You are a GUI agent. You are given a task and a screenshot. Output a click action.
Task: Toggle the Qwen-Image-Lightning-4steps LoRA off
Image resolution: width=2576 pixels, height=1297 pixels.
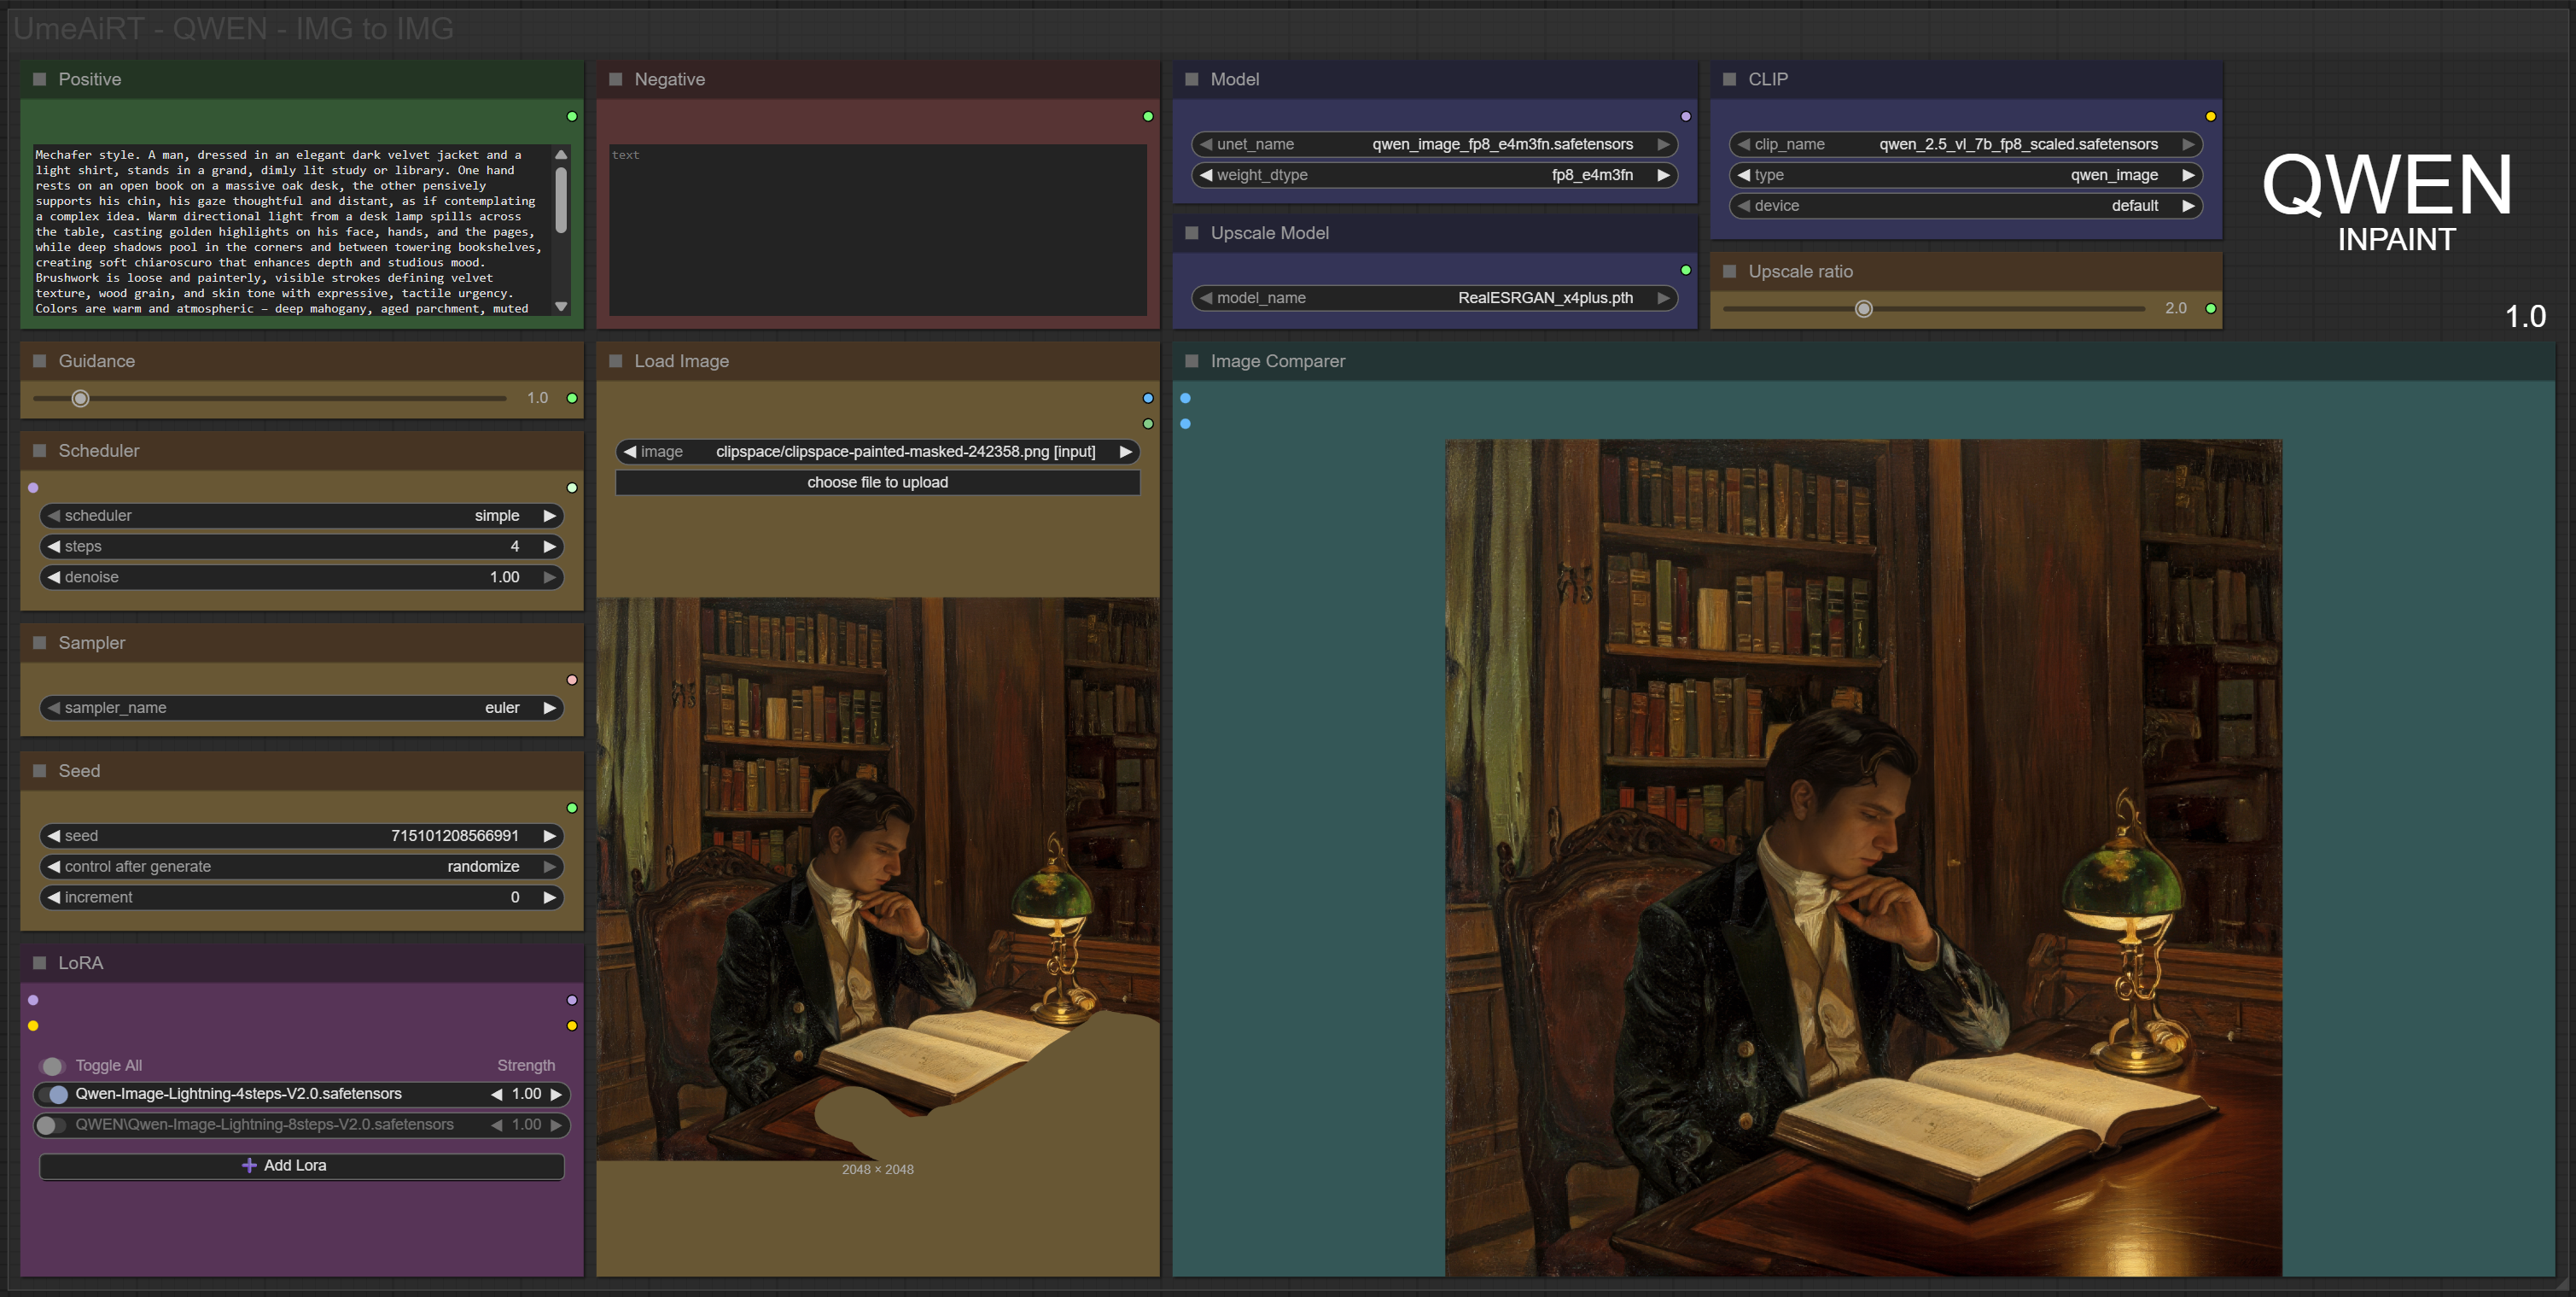pyautogui.click(x=55, y=1094)
